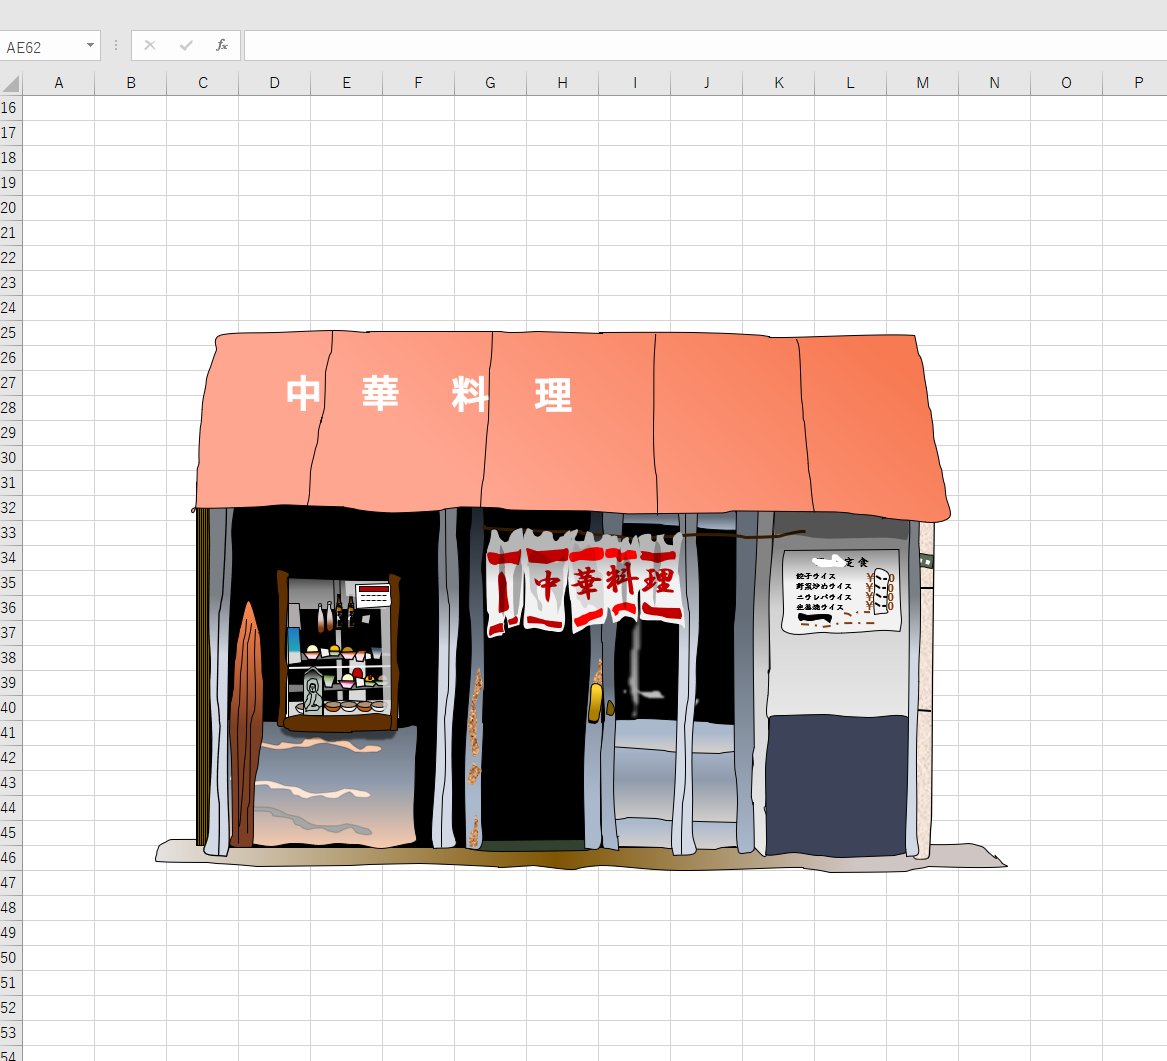Click the food display window shape
Image resolution: width=1167 pixels, height=1061 pixels.
click(339, 651)
